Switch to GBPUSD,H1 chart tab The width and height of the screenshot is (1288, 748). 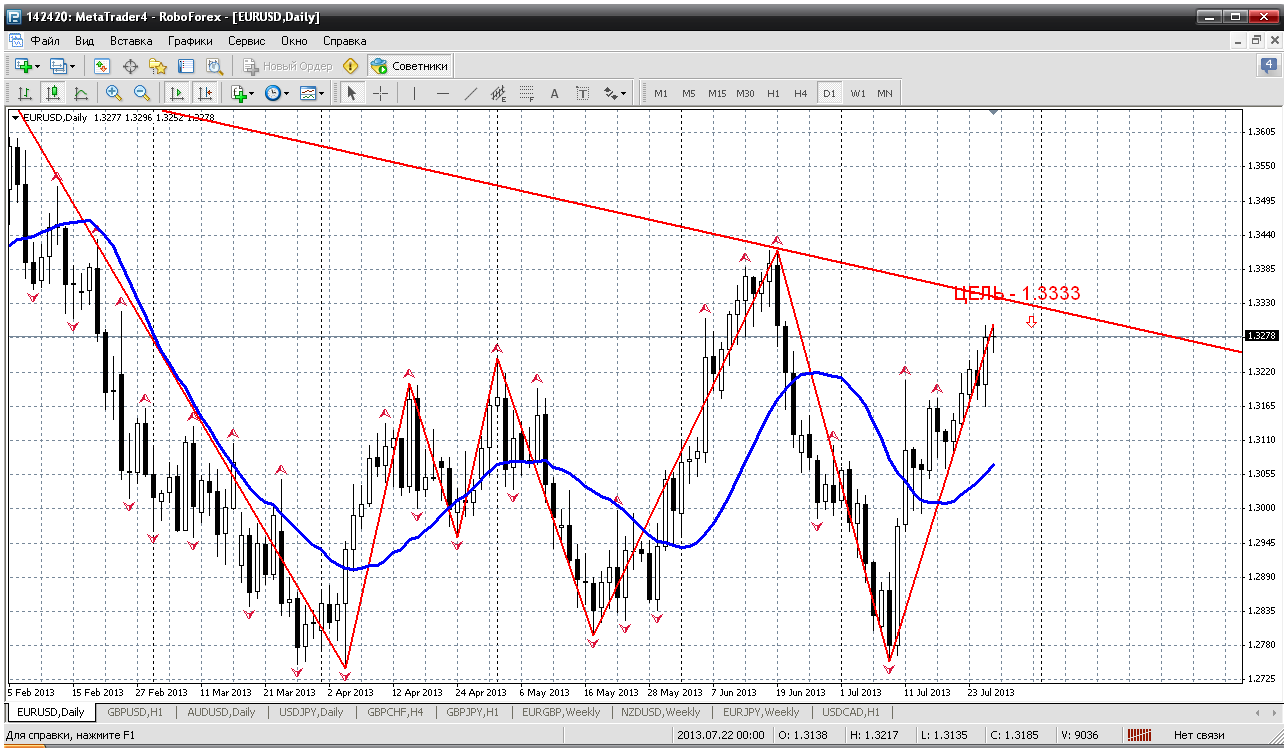135,712
